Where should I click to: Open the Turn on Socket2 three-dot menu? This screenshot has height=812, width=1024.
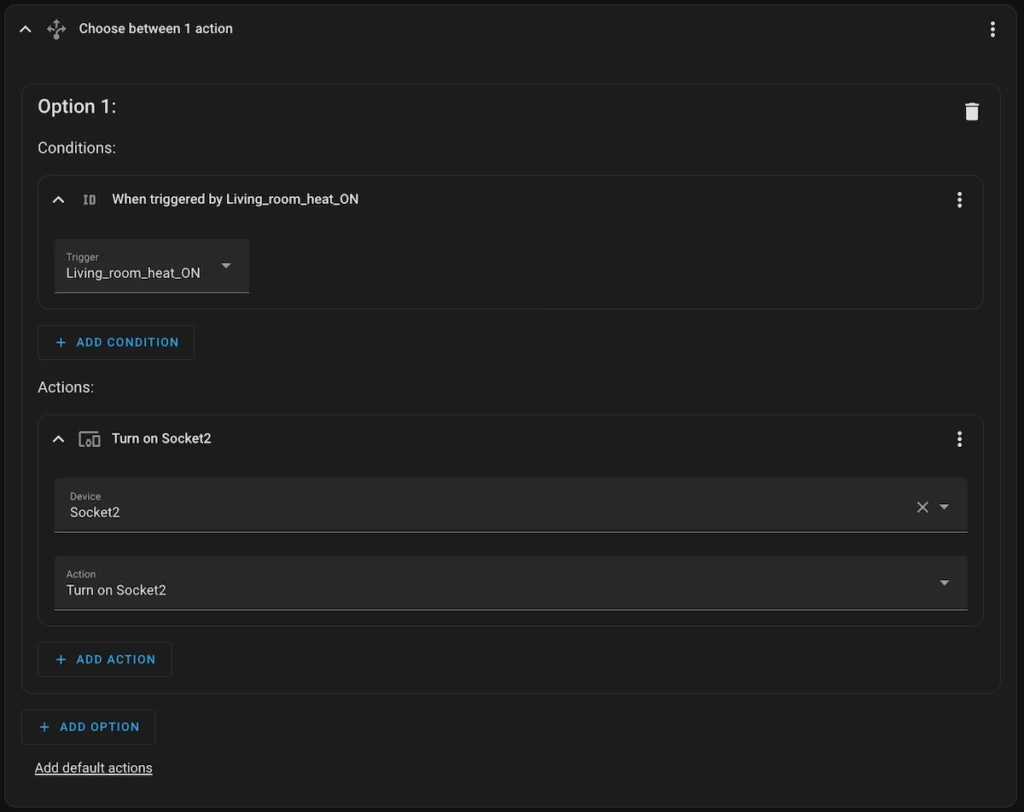pos(959,439)
